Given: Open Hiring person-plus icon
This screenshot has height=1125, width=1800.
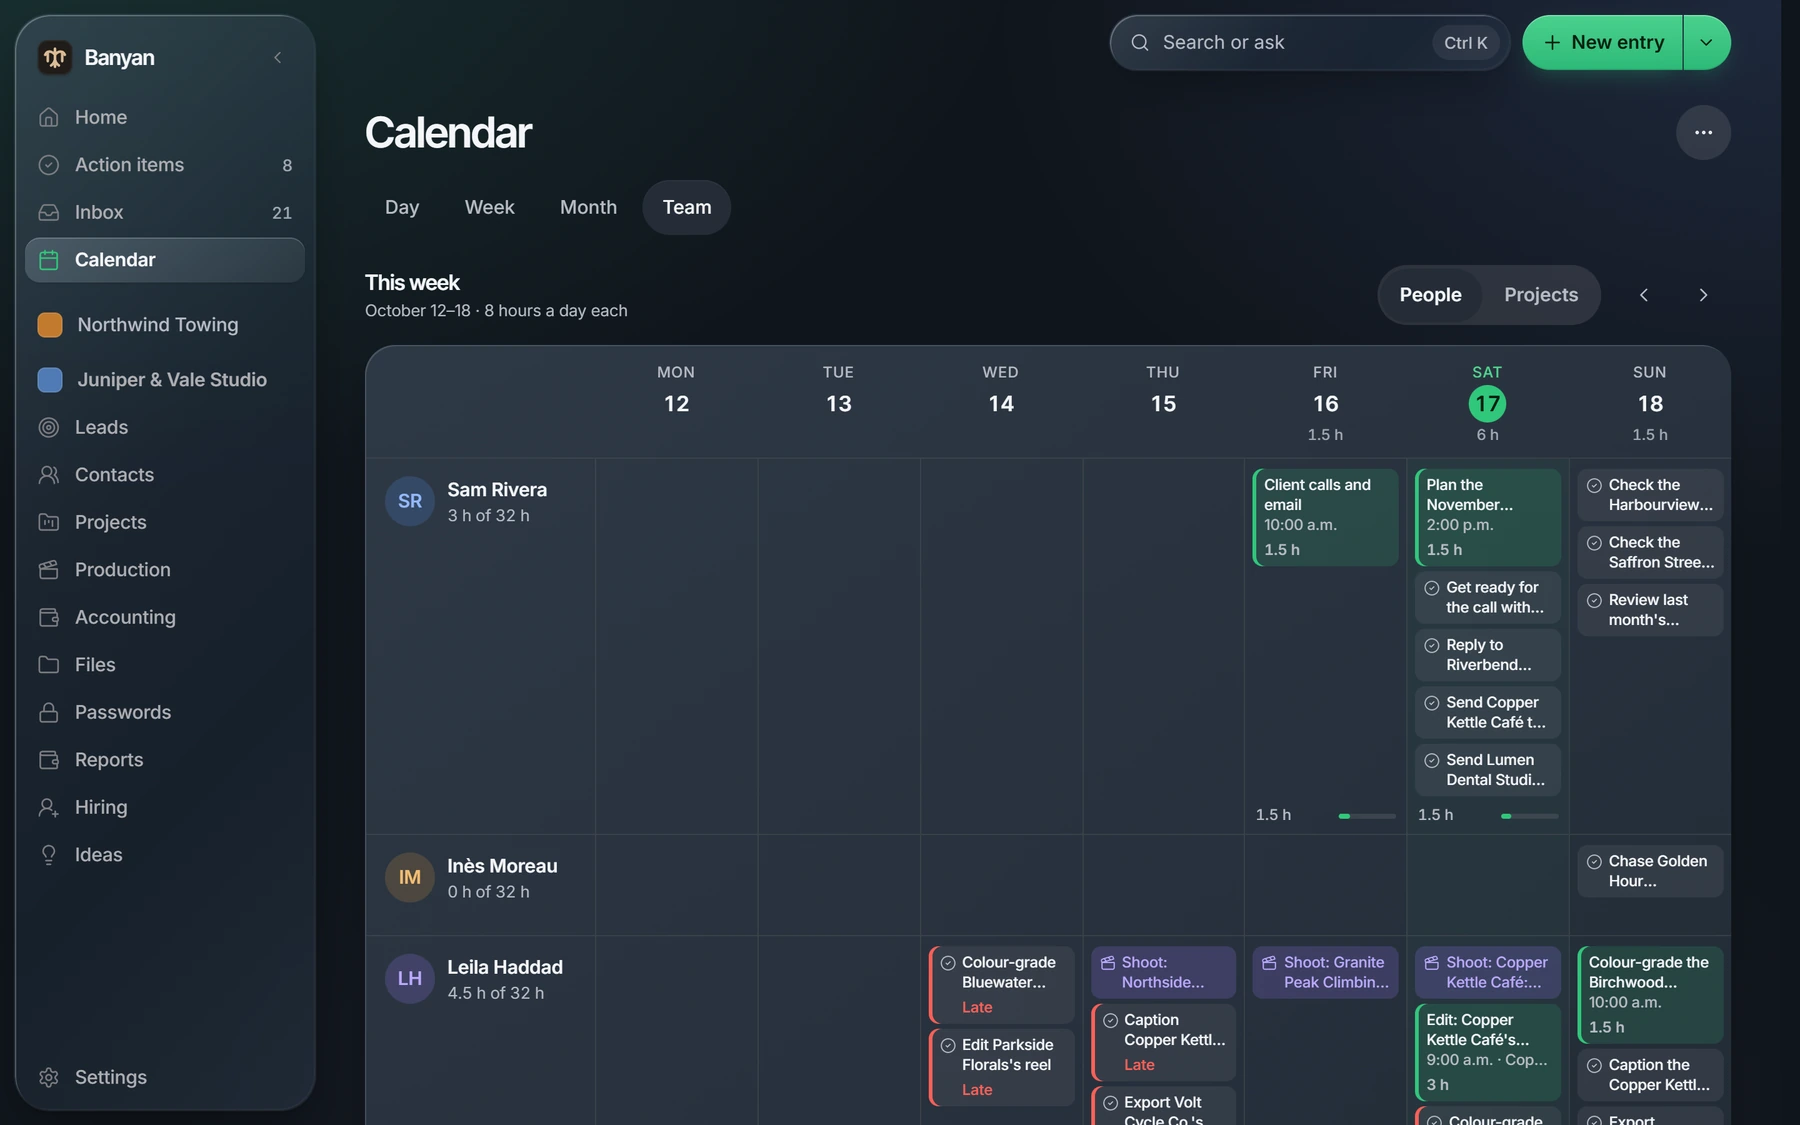Looking at the screenshot, I should [48, 807].
